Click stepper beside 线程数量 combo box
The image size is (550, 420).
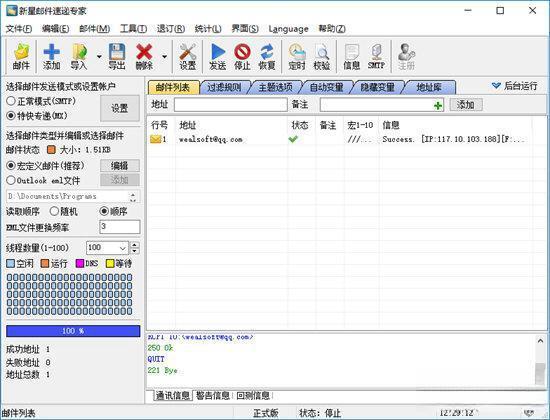[135, 248]
